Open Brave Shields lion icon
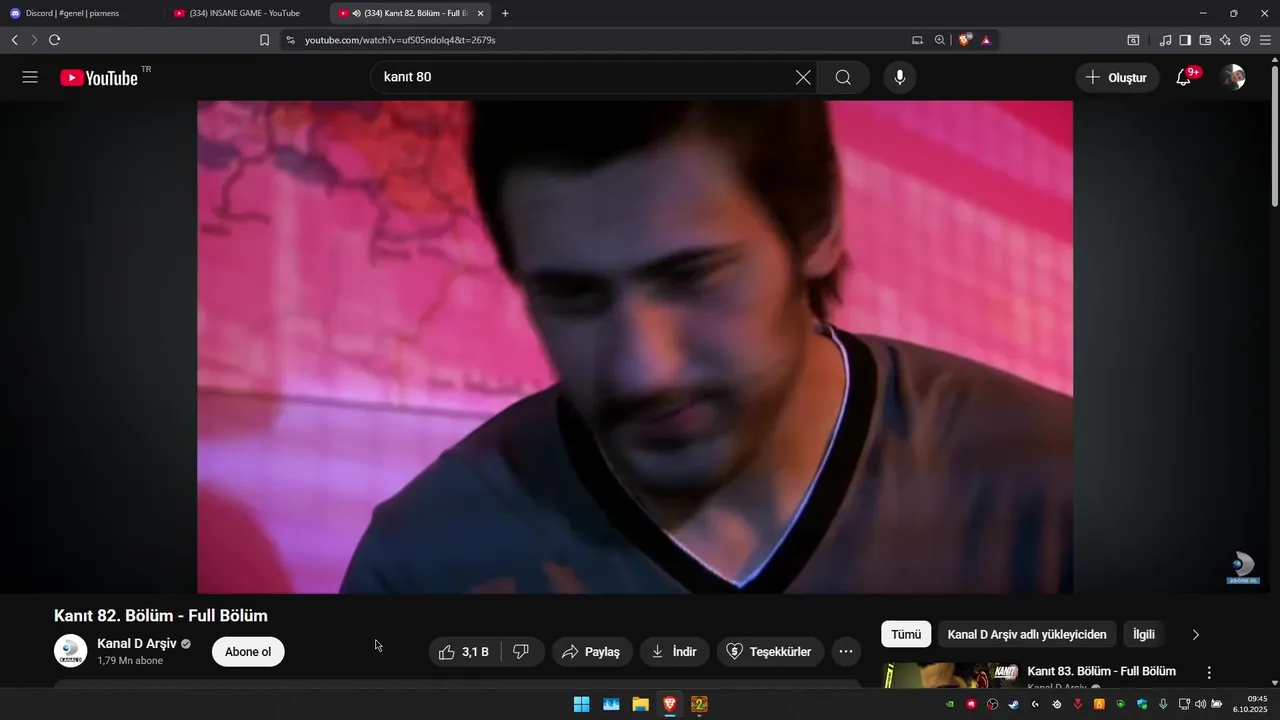Image resolution: width=1280 pixels, height=720 pixels. click(x=965, y=40)
